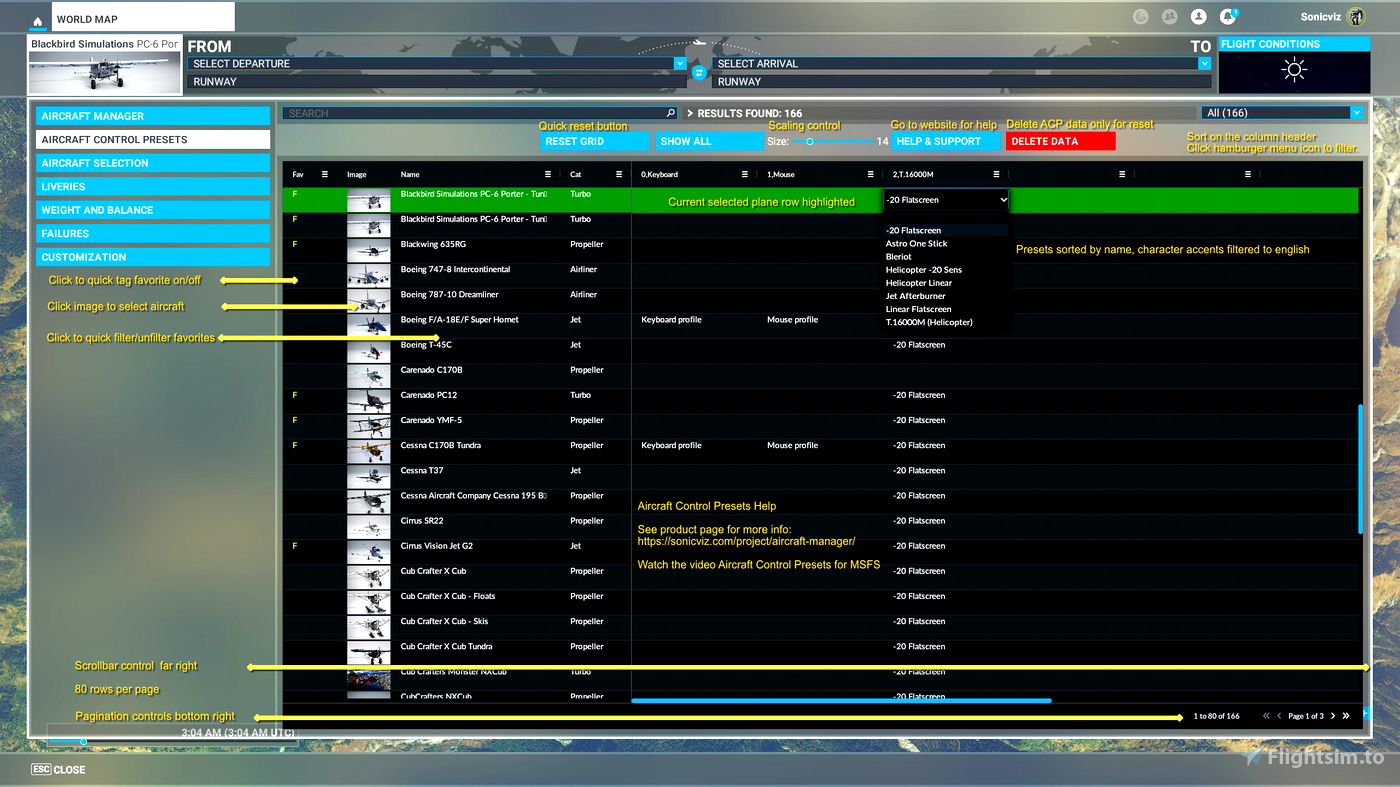This screenshot has width=1400, height=787.
Task: Expand the Select Arrival dropdown
Action: coord(1204,63)
